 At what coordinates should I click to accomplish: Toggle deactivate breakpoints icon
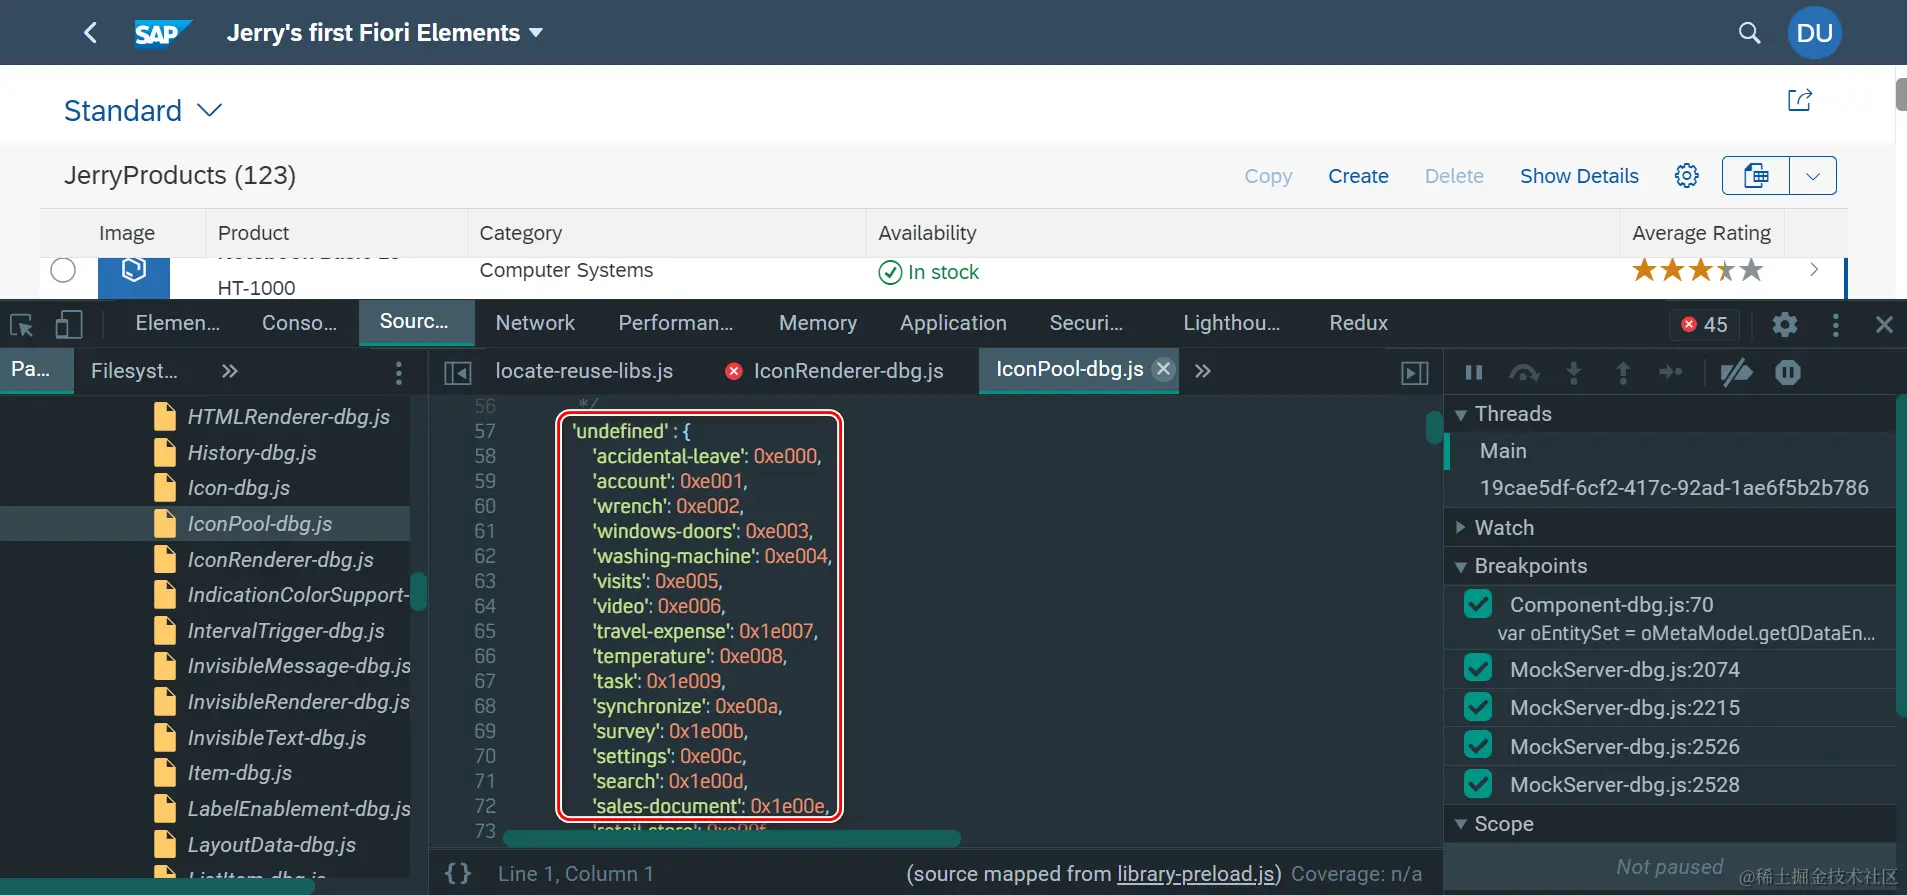[1736, 372]
